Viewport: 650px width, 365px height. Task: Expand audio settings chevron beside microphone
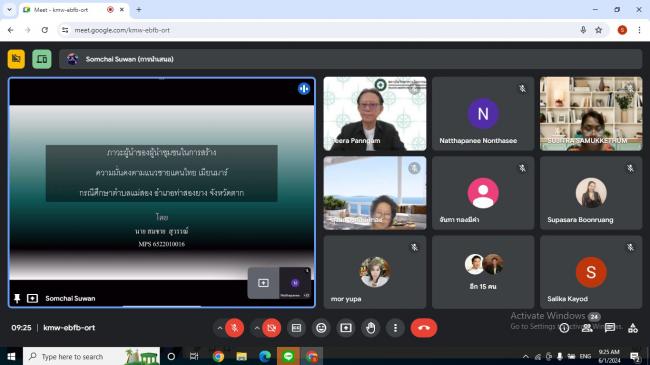pos(220,328)
